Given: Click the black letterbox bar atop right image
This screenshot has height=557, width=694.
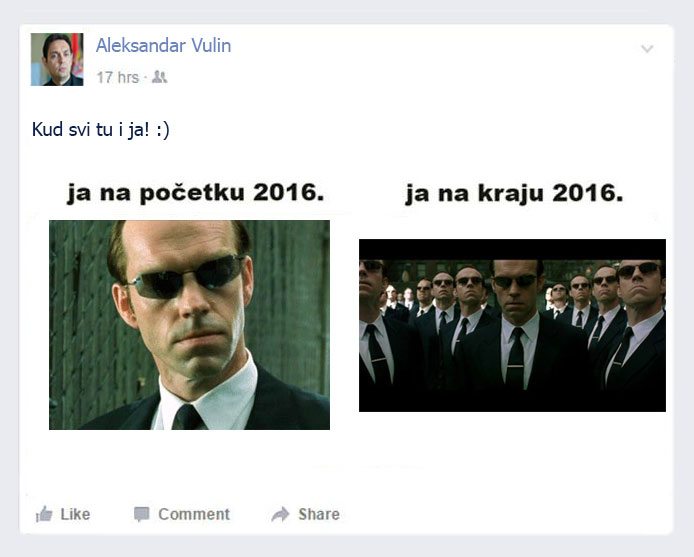Looking at the screenshot, I should (x=512, y=249).
